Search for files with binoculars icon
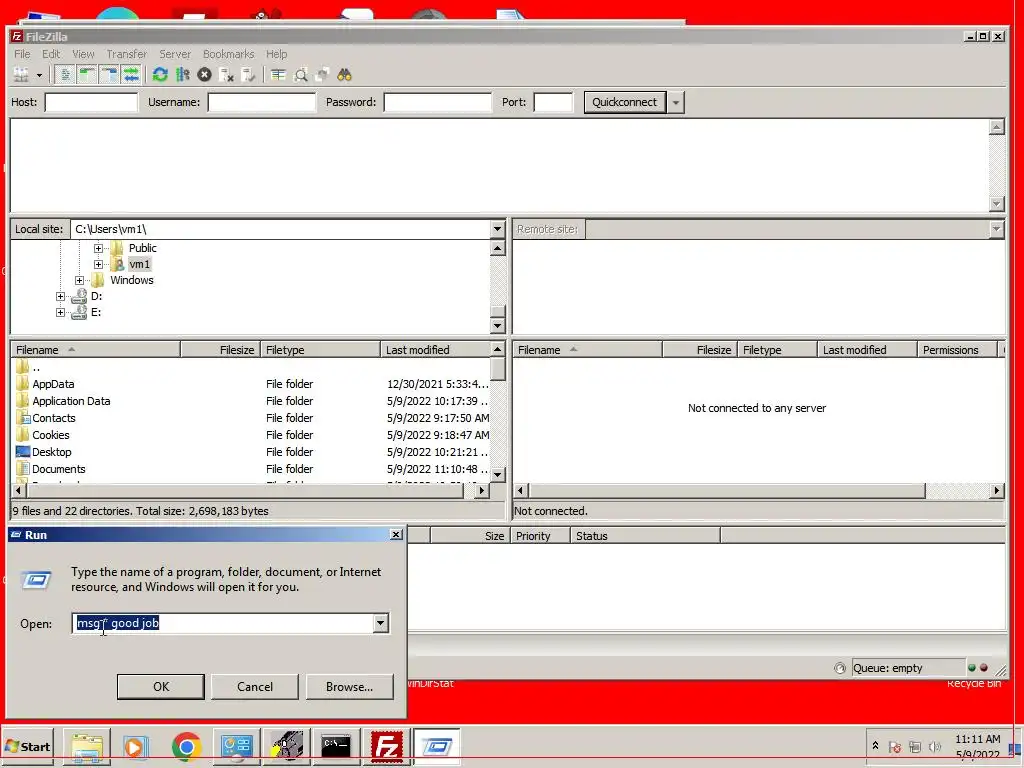 (x=344, y=75)
